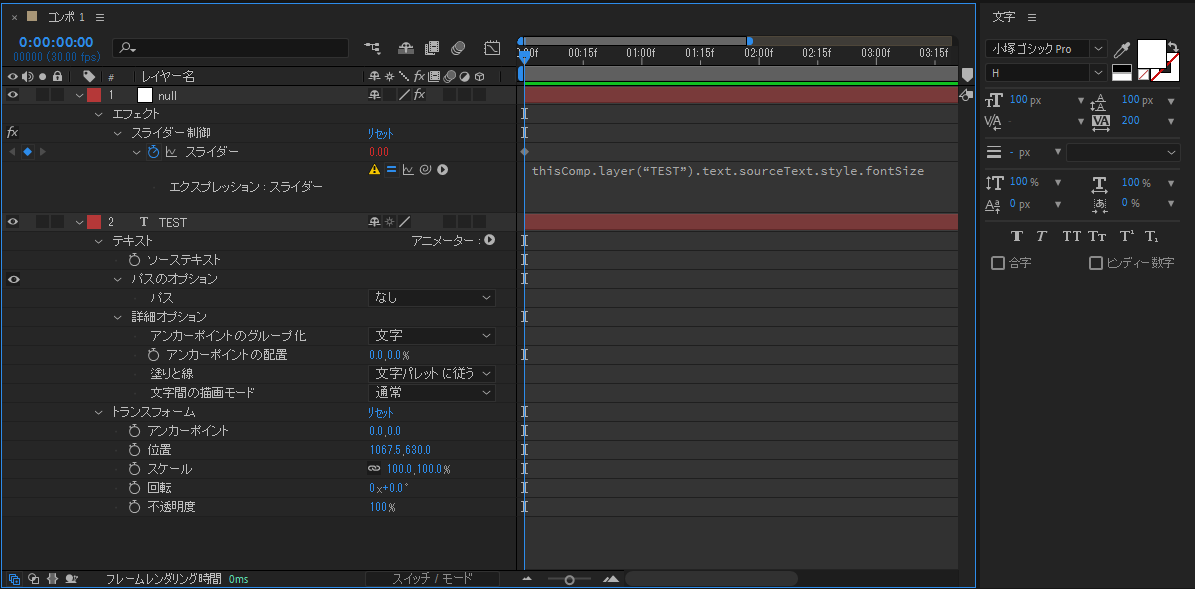Apply faux bold text style
The image size is (1195, 589).
pyautogui.click(x=1016, y=236)
